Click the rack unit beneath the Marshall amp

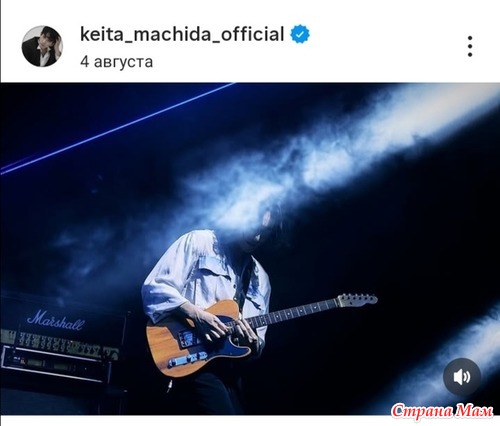click(x=55, y=365)
